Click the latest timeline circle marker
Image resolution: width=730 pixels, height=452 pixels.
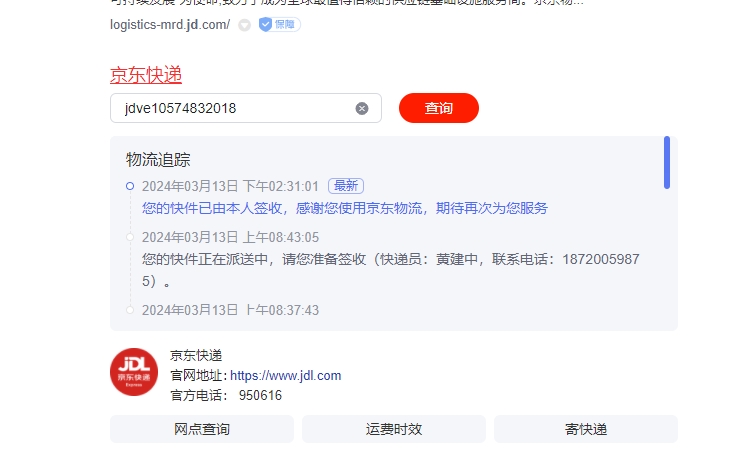[x=130, y=186]
